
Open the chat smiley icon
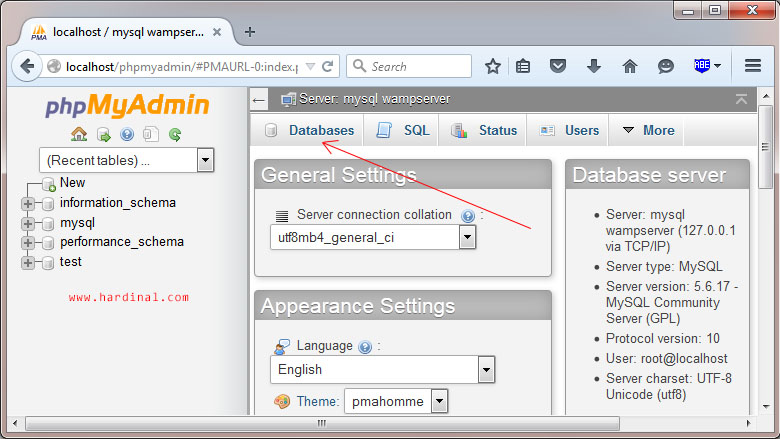point(666,66)
